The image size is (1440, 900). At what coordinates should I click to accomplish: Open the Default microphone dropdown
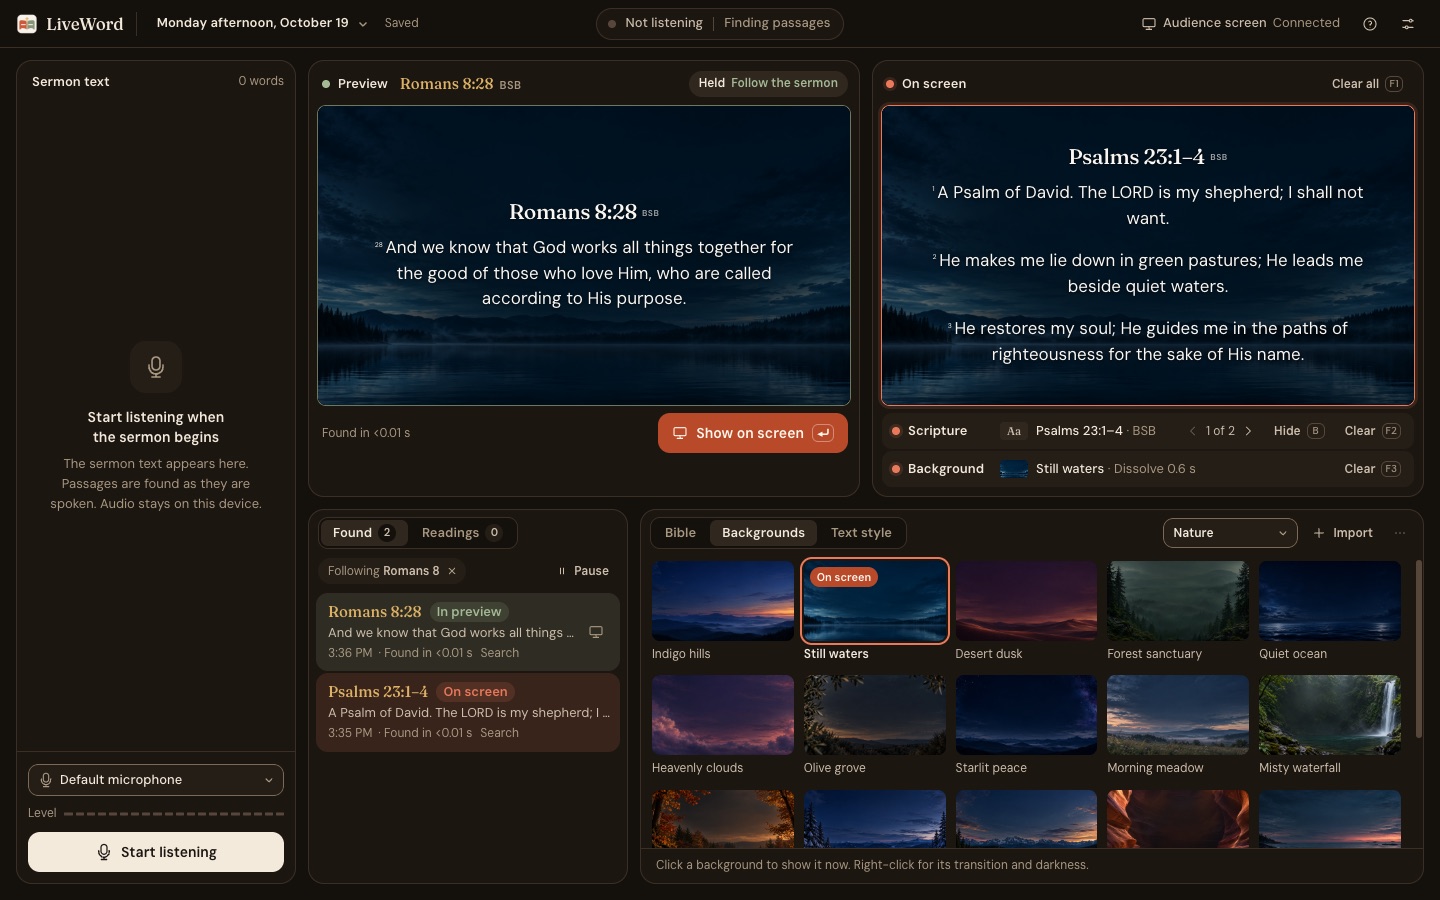click(x=156, y=780)
